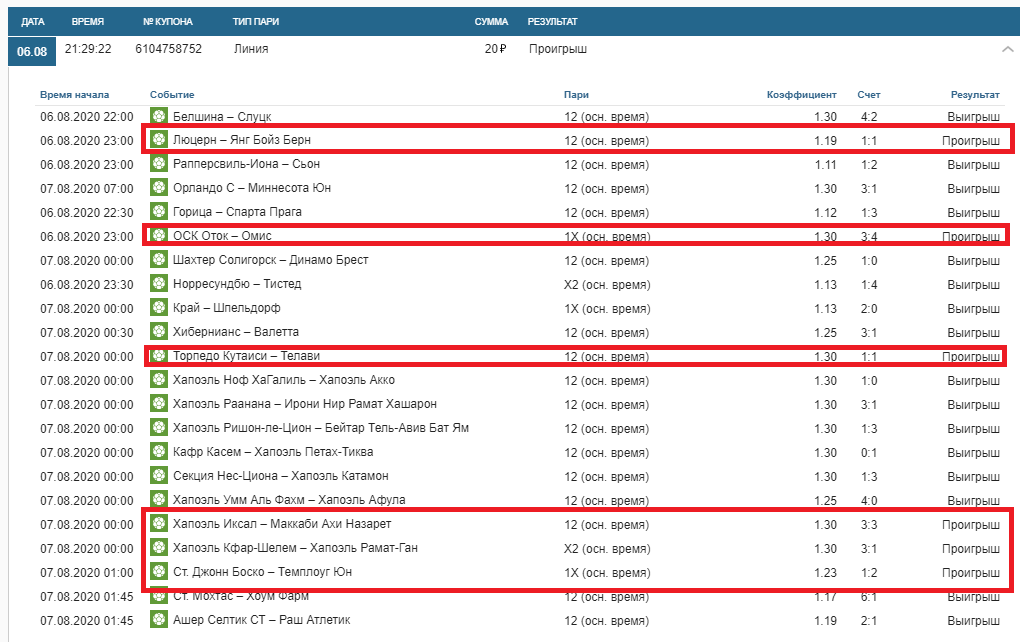
Task: Click the soccer icon beside Белшина – Слуцк
Action: pyautogui.click(x=159, y=116)
